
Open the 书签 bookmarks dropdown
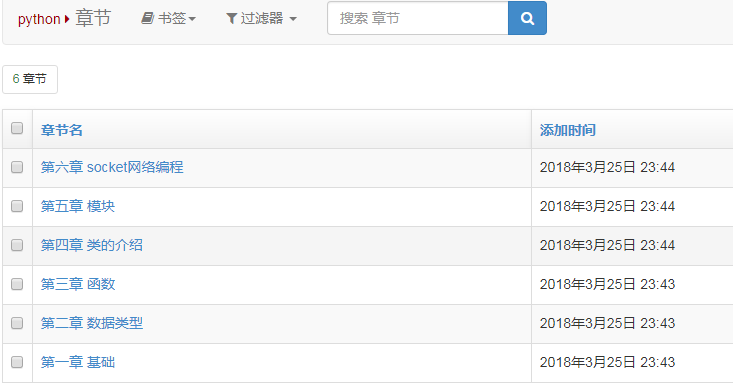click(168, 19)
